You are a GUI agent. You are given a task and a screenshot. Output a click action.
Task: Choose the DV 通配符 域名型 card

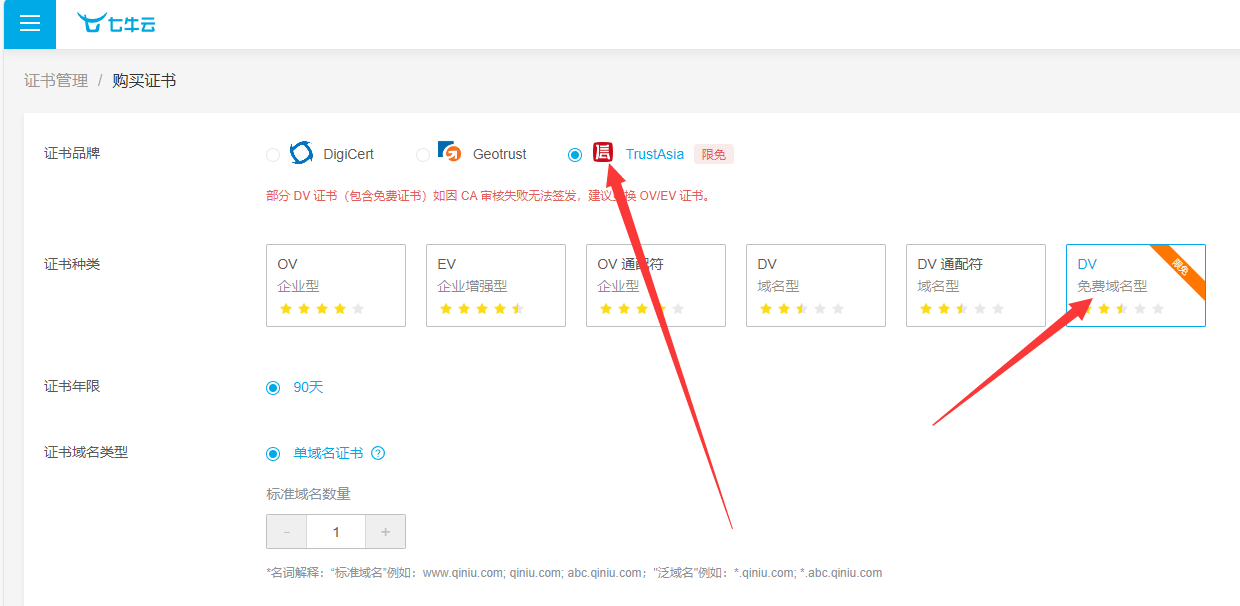pos(976,285)
